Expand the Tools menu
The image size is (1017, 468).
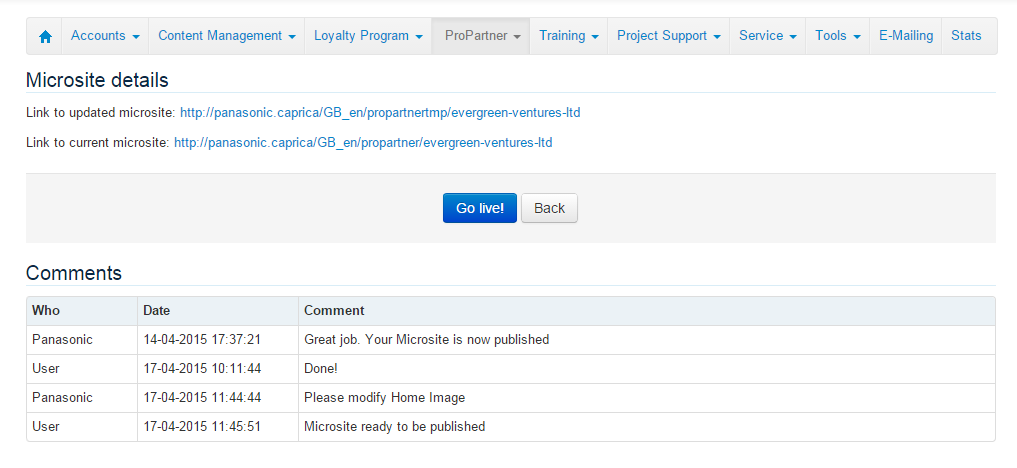tap(838, 36)
